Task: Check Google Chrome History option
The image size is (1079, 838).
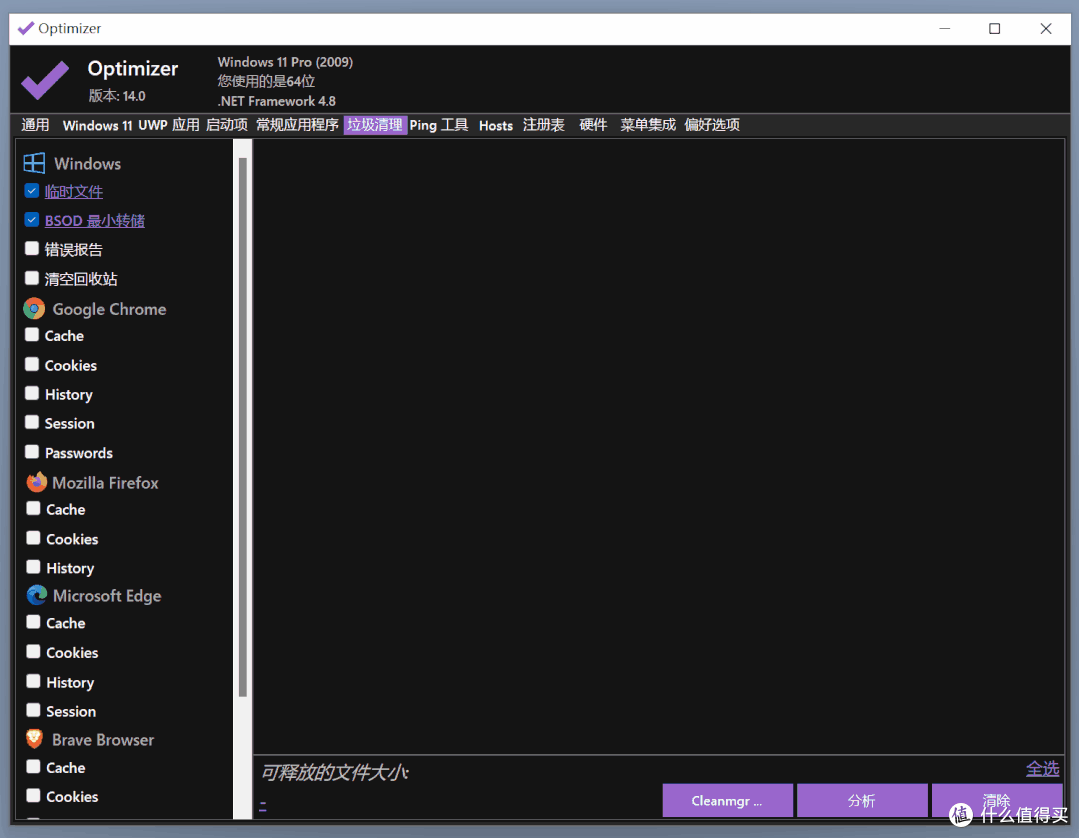Action: pyautogui.click(x=32, y=393)
